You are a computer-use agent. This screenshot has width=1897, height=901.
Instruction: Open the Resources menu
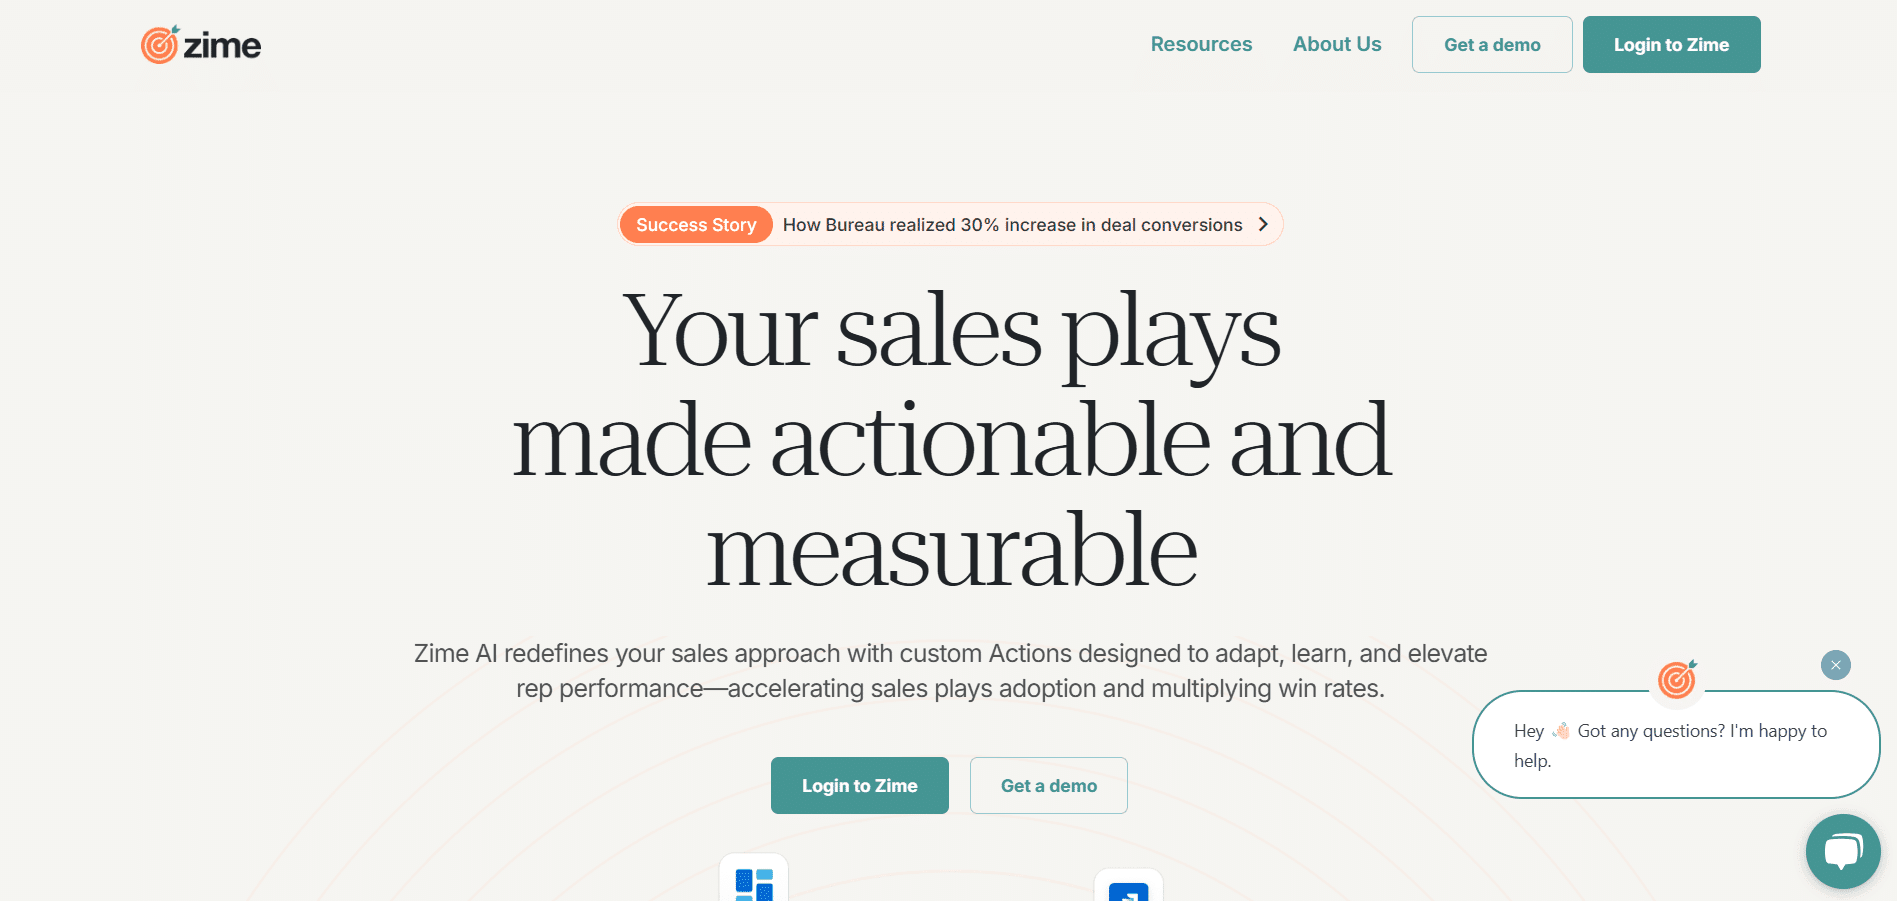(1201, 44)
